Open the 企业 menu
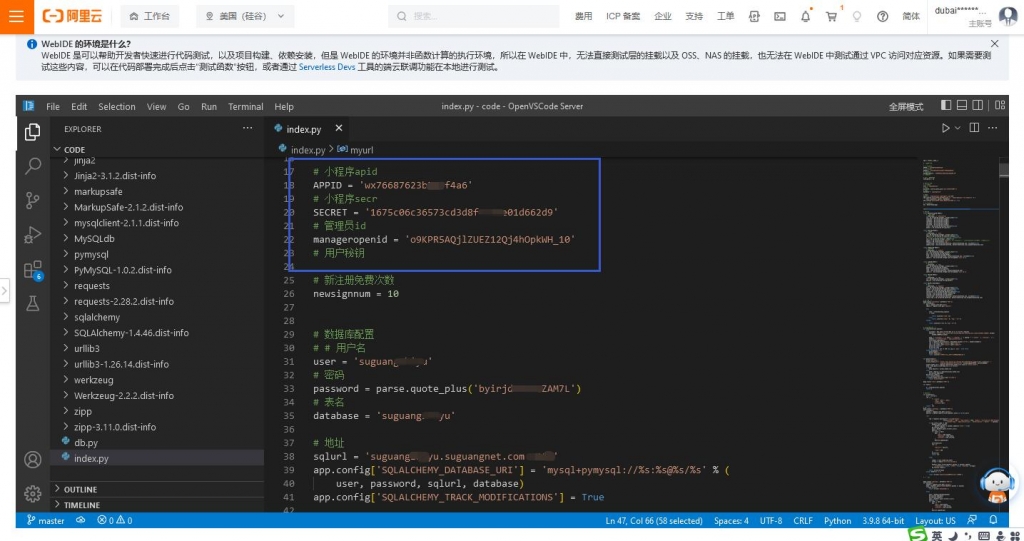Viewport: 1024px width, 541px height. tap(663, 16)
